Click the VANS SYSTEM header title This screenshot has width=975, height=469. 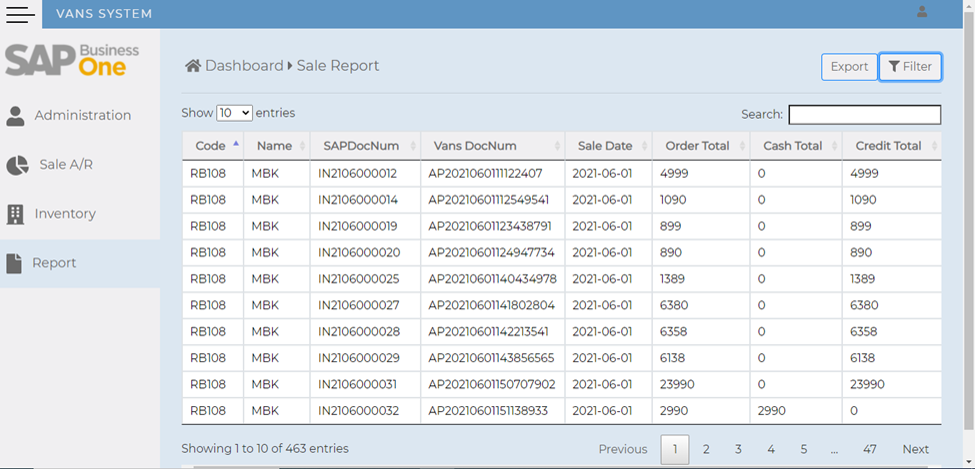coord(104,14)
